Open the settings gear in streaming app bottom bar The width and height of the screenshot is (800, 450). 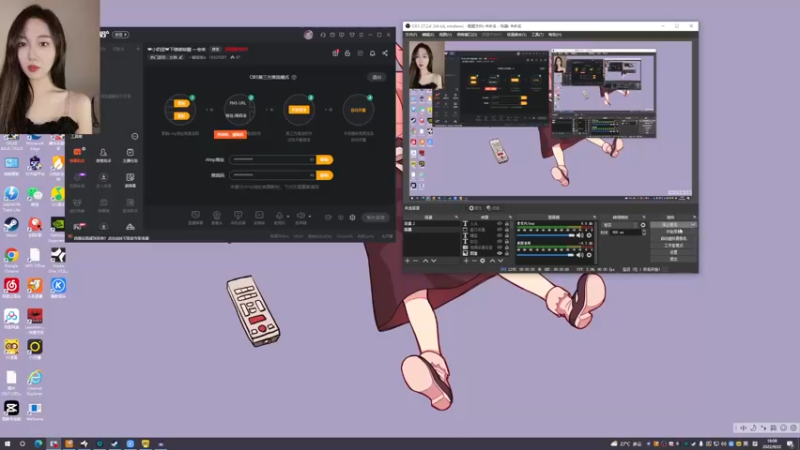(x=352, y=217)
